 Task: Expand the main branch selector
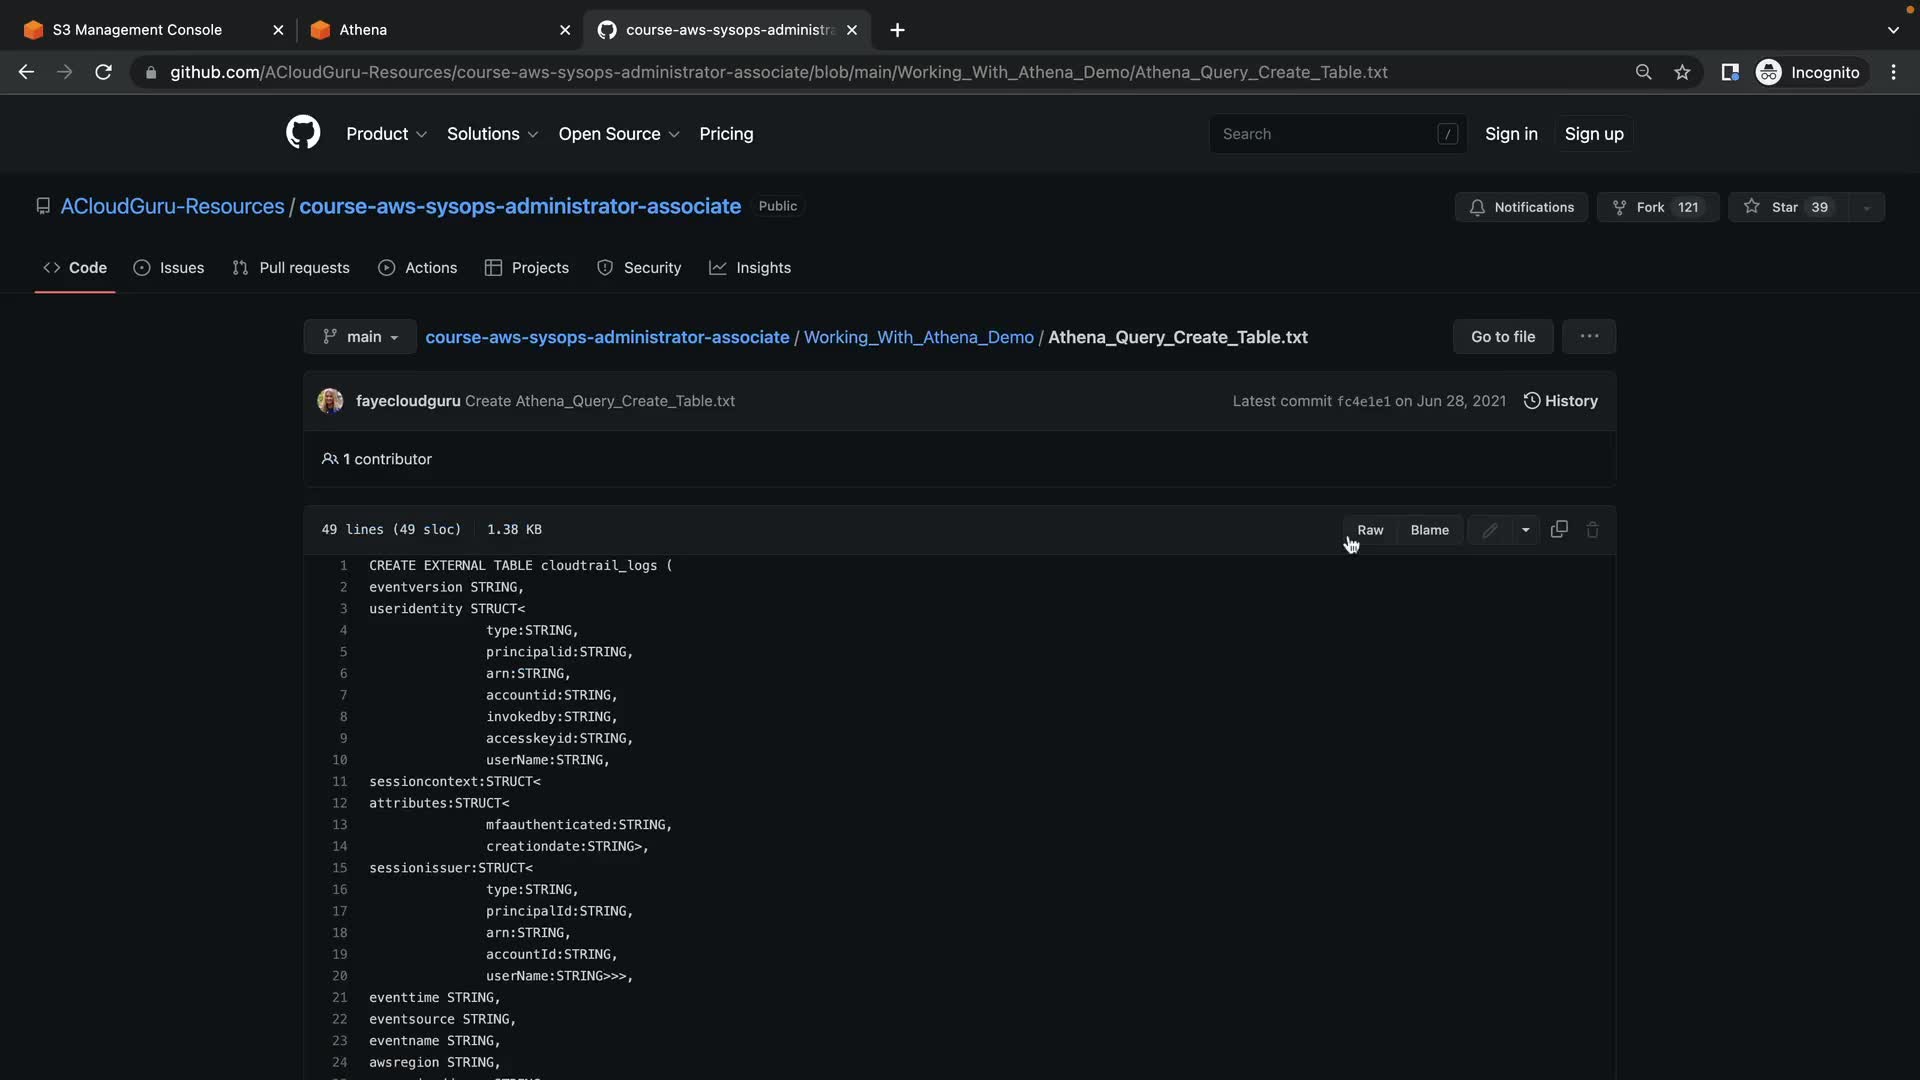(x=360, y=337)
